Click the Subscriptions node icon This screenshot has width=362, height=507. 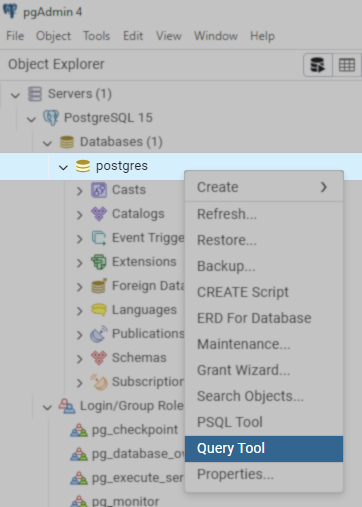coord(99,382)
